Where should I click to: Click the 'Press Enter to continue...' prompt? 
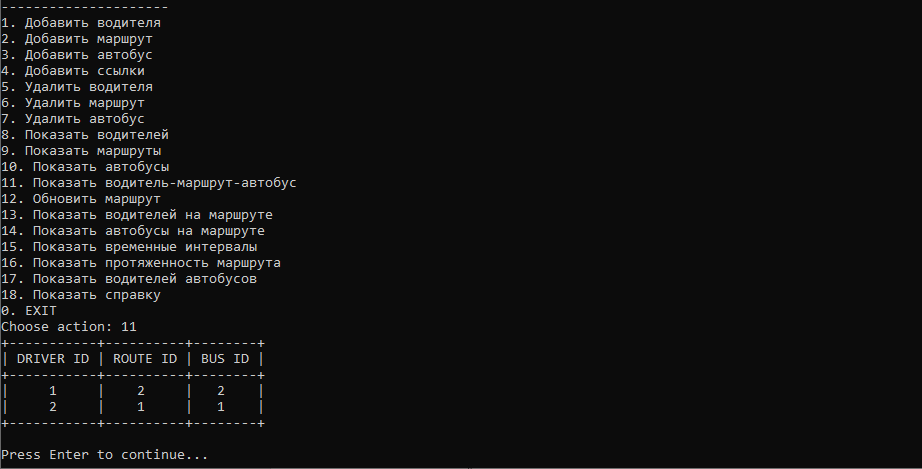click(105, 455)
